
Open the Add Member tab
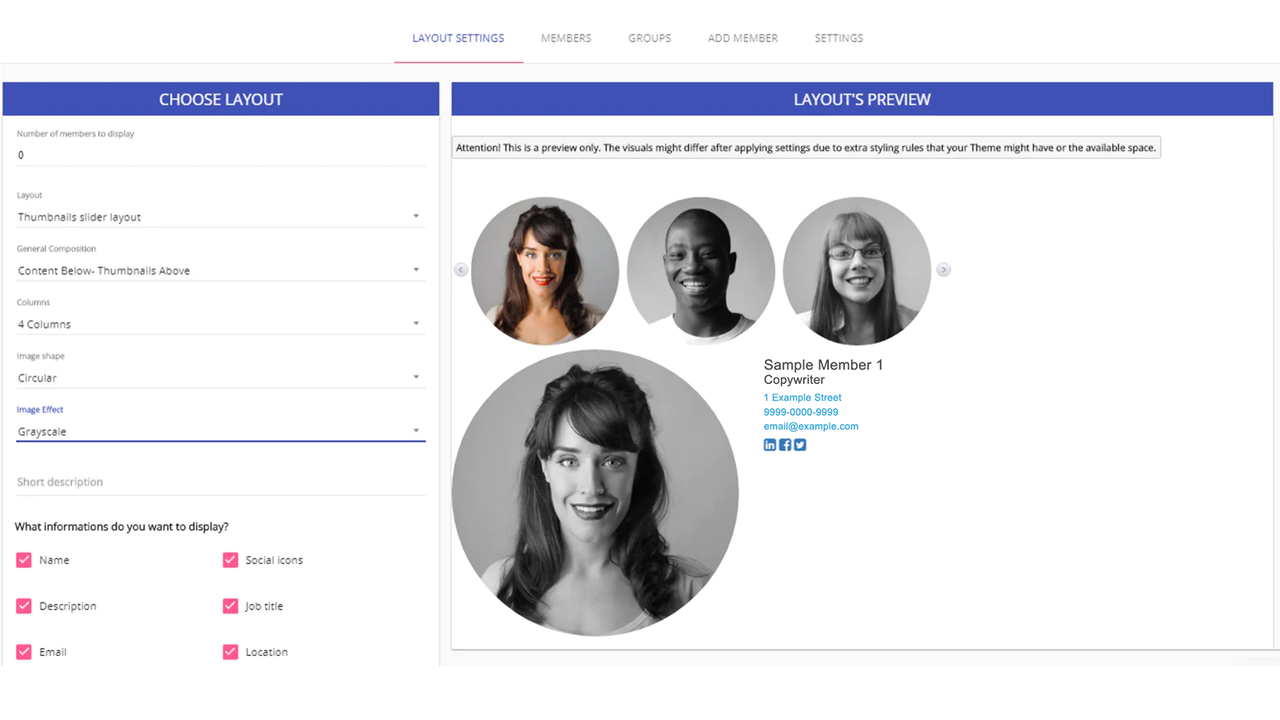tap(743, 38)
